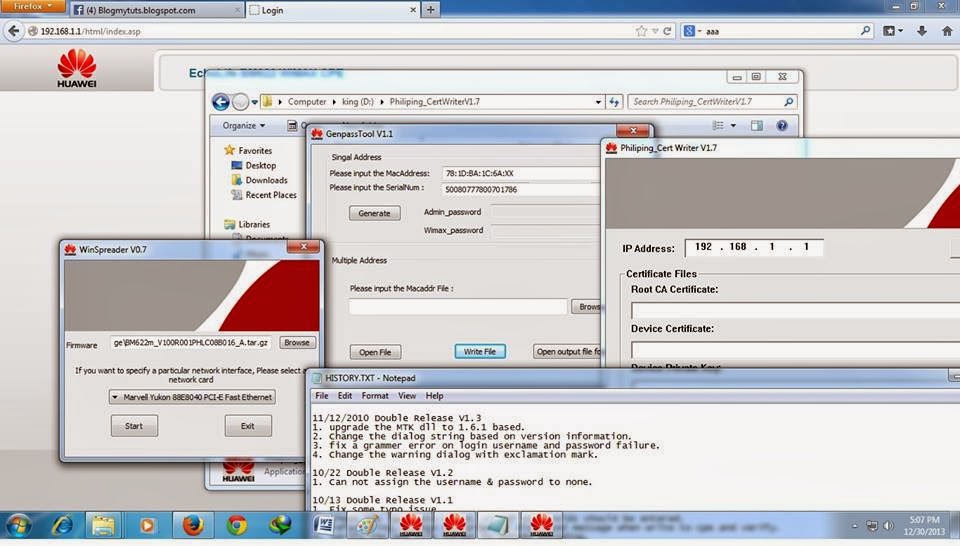Expand the Explorer address bar history dropdown
Screen dimensions: 960x546
tap(598, 102)
